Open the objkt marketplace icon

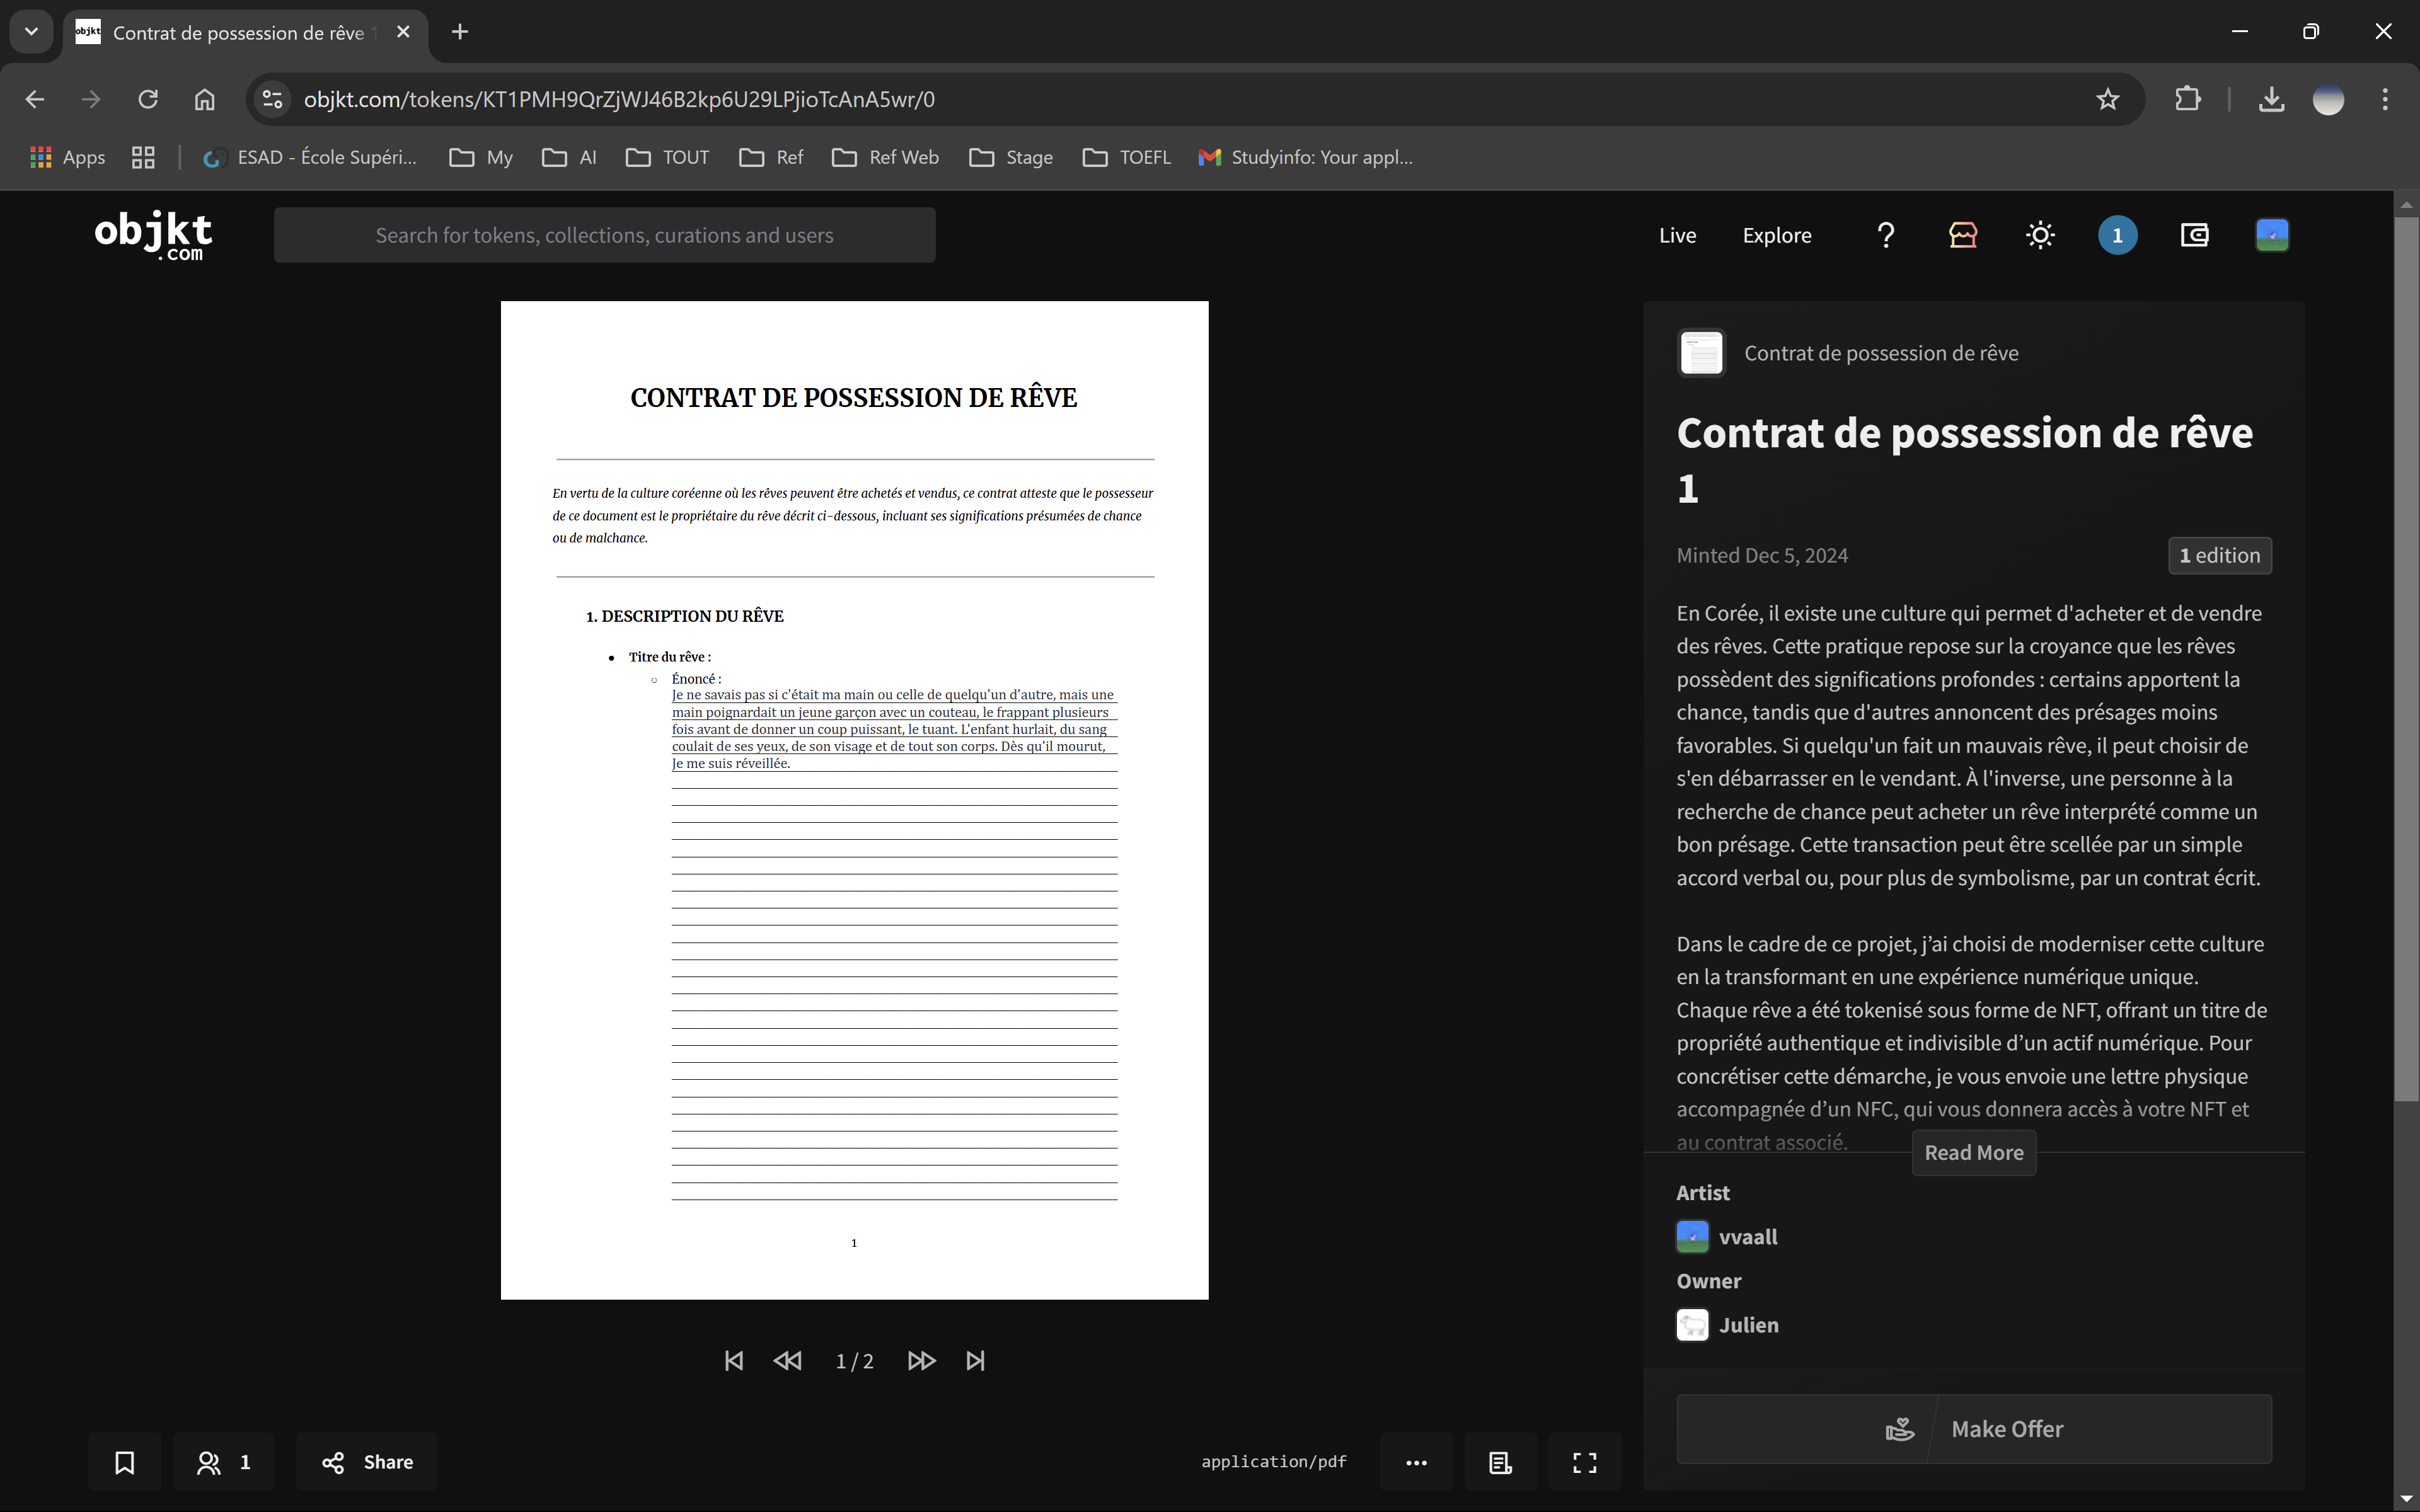1962,235
